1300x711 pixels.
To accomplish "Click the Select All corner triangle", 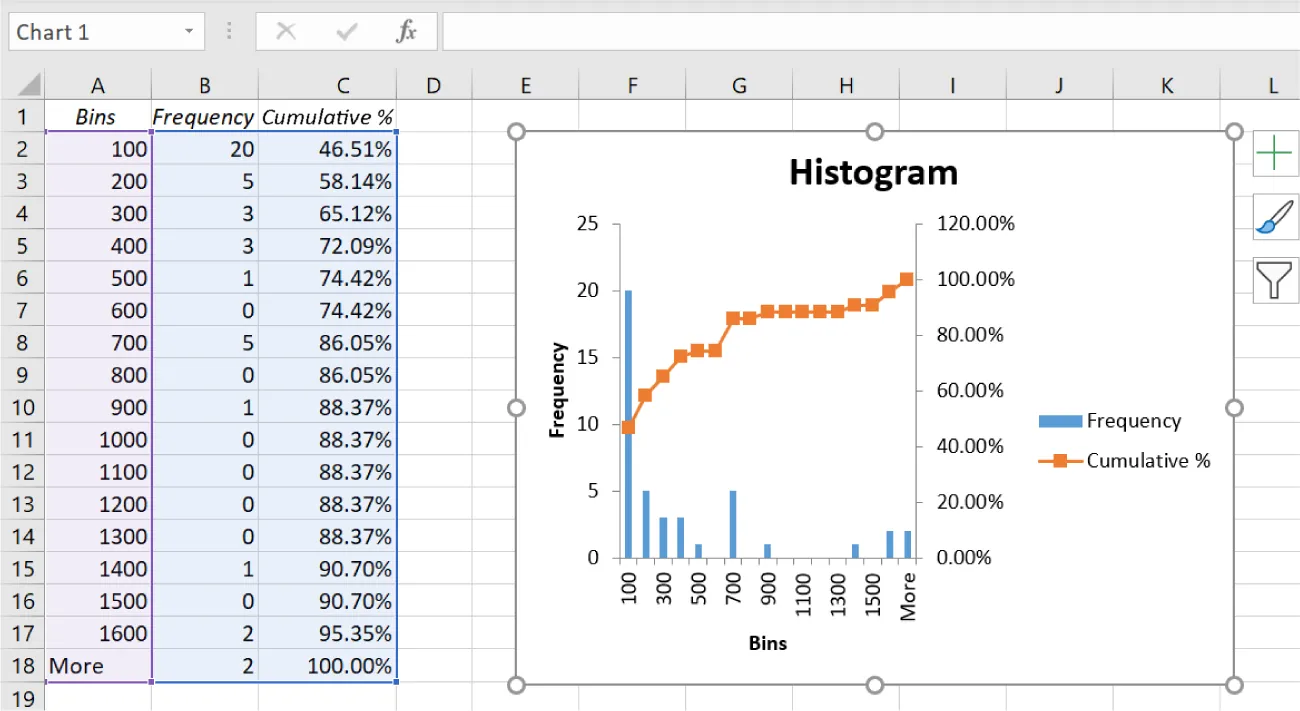I will 32,84.
